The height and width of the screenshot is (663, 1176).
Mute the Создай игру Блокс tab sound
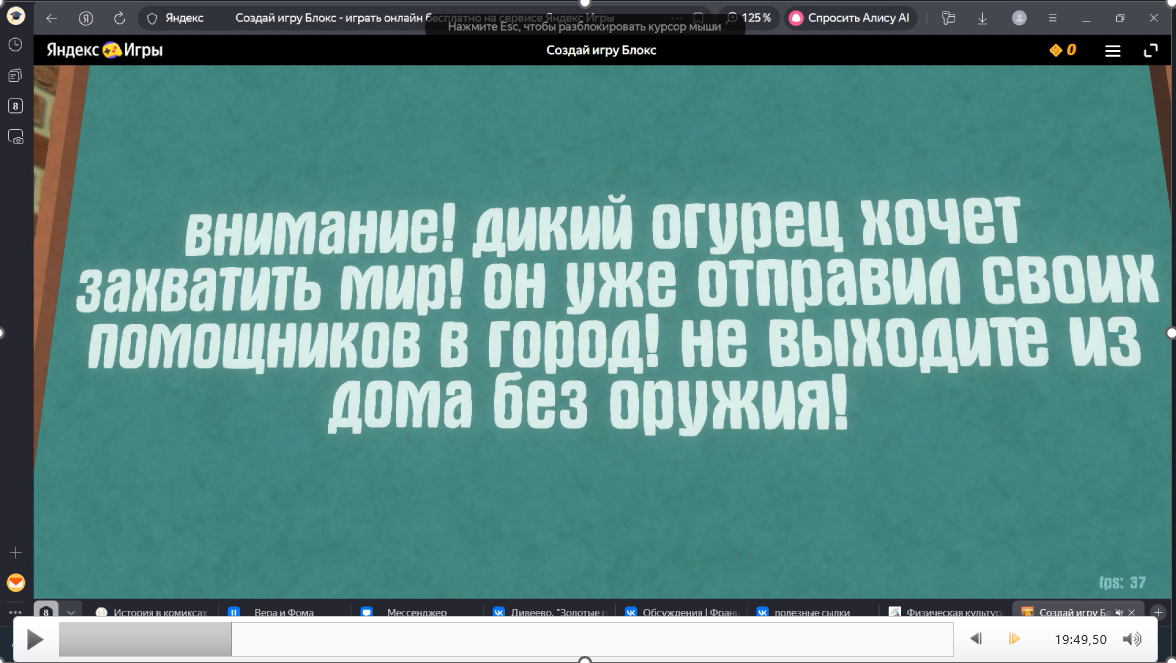[1118, 612]
